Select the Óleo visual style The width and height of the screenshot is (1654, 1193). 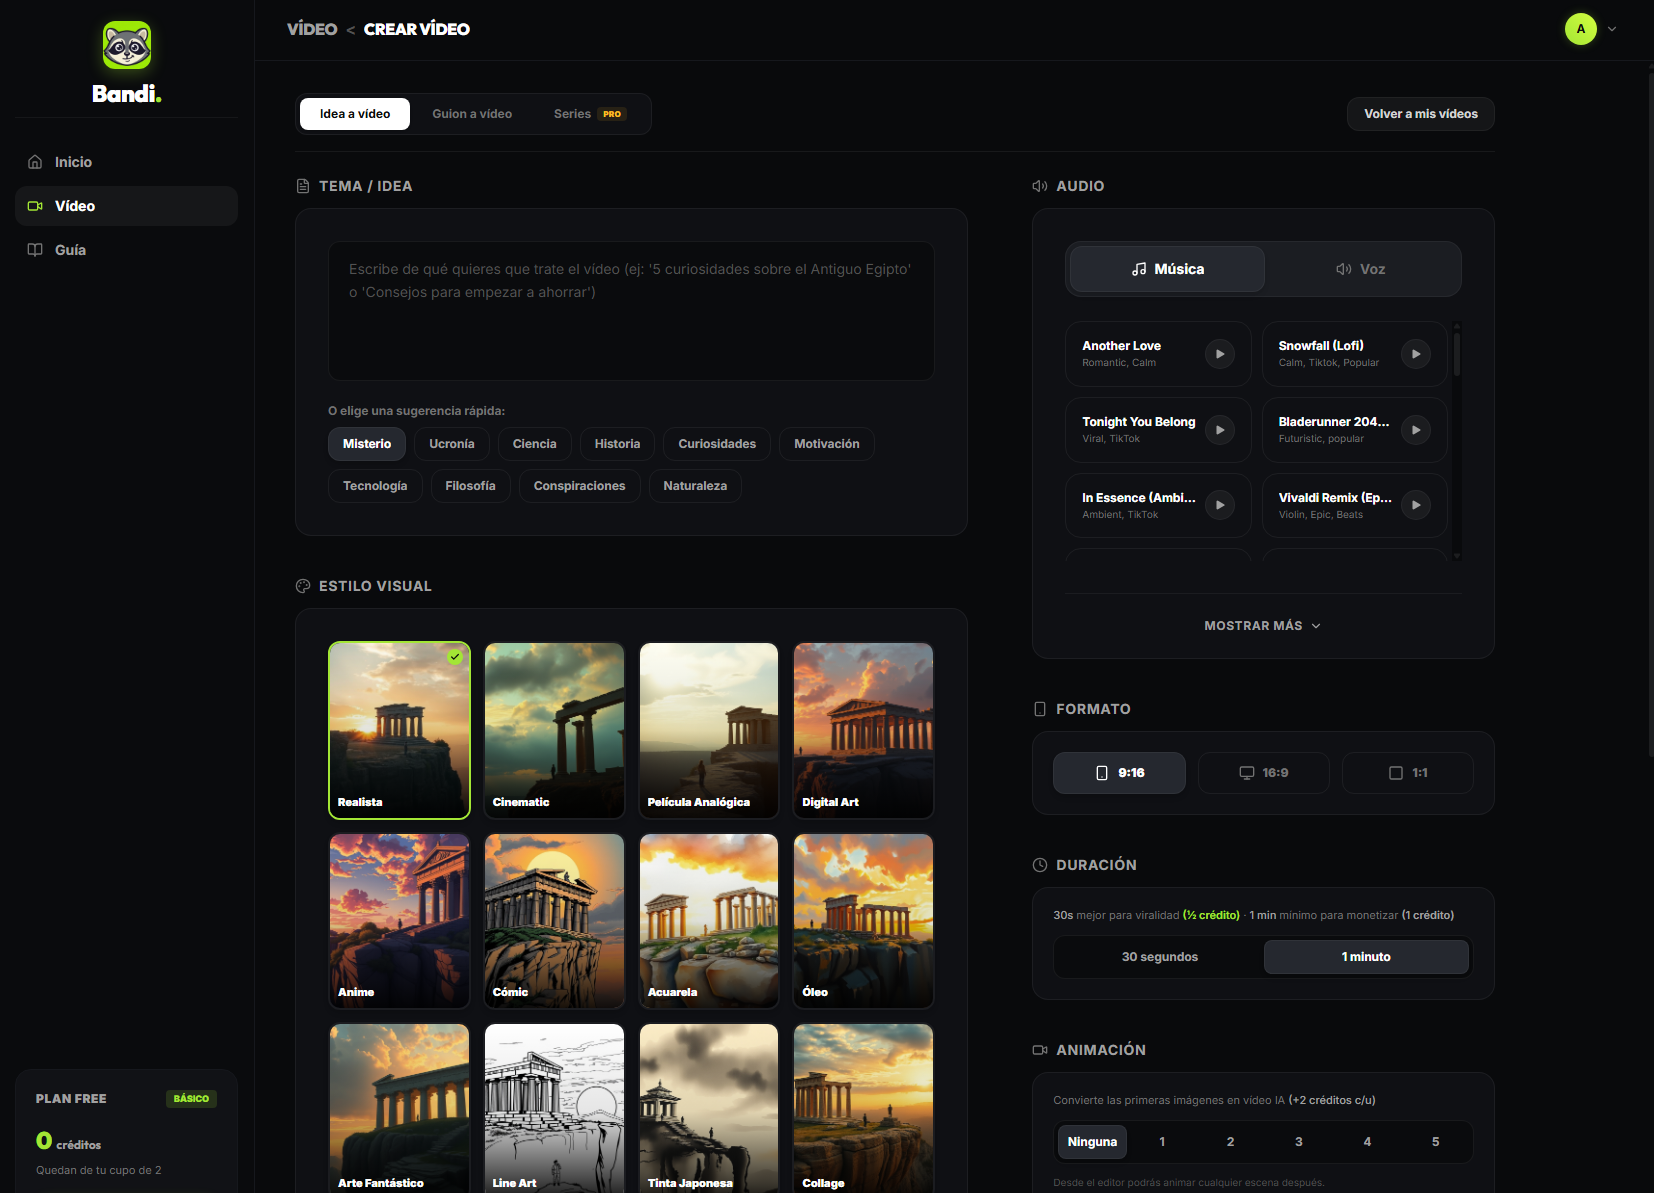(863, 921)
